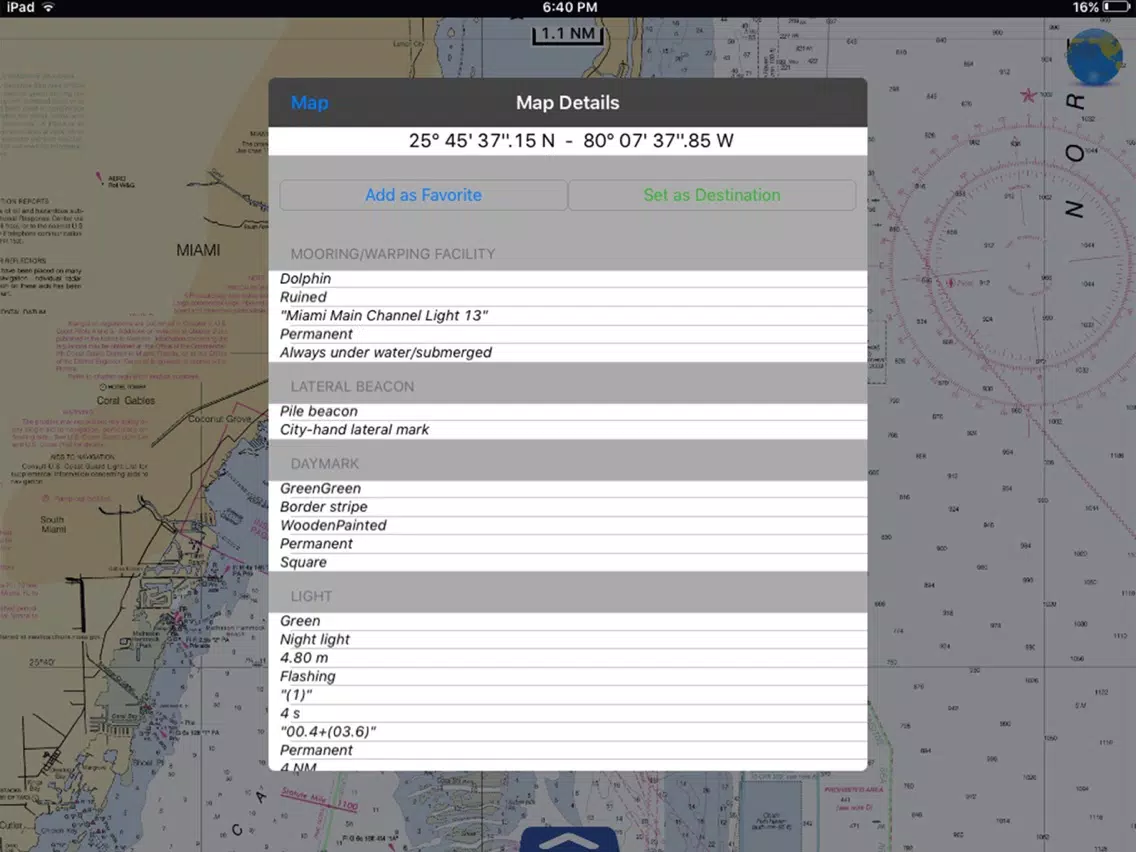Screen dimensions: 1136x852
Task: Select the Dolphin row
Action: 567,279
